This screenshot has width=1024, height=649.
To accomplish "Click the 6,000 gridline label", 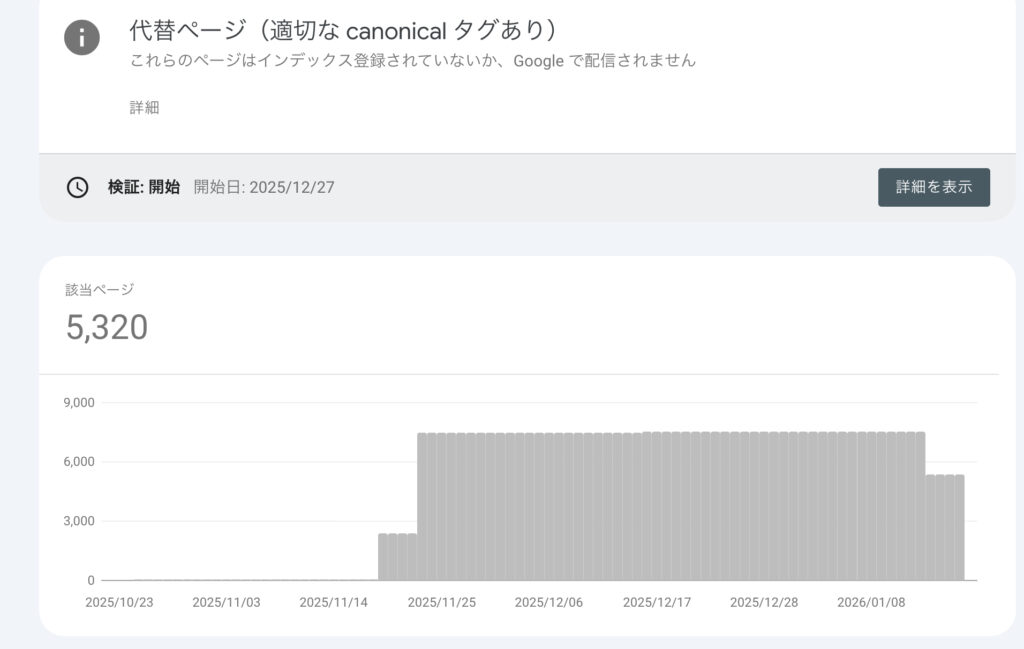I will [x=80, y=462].
